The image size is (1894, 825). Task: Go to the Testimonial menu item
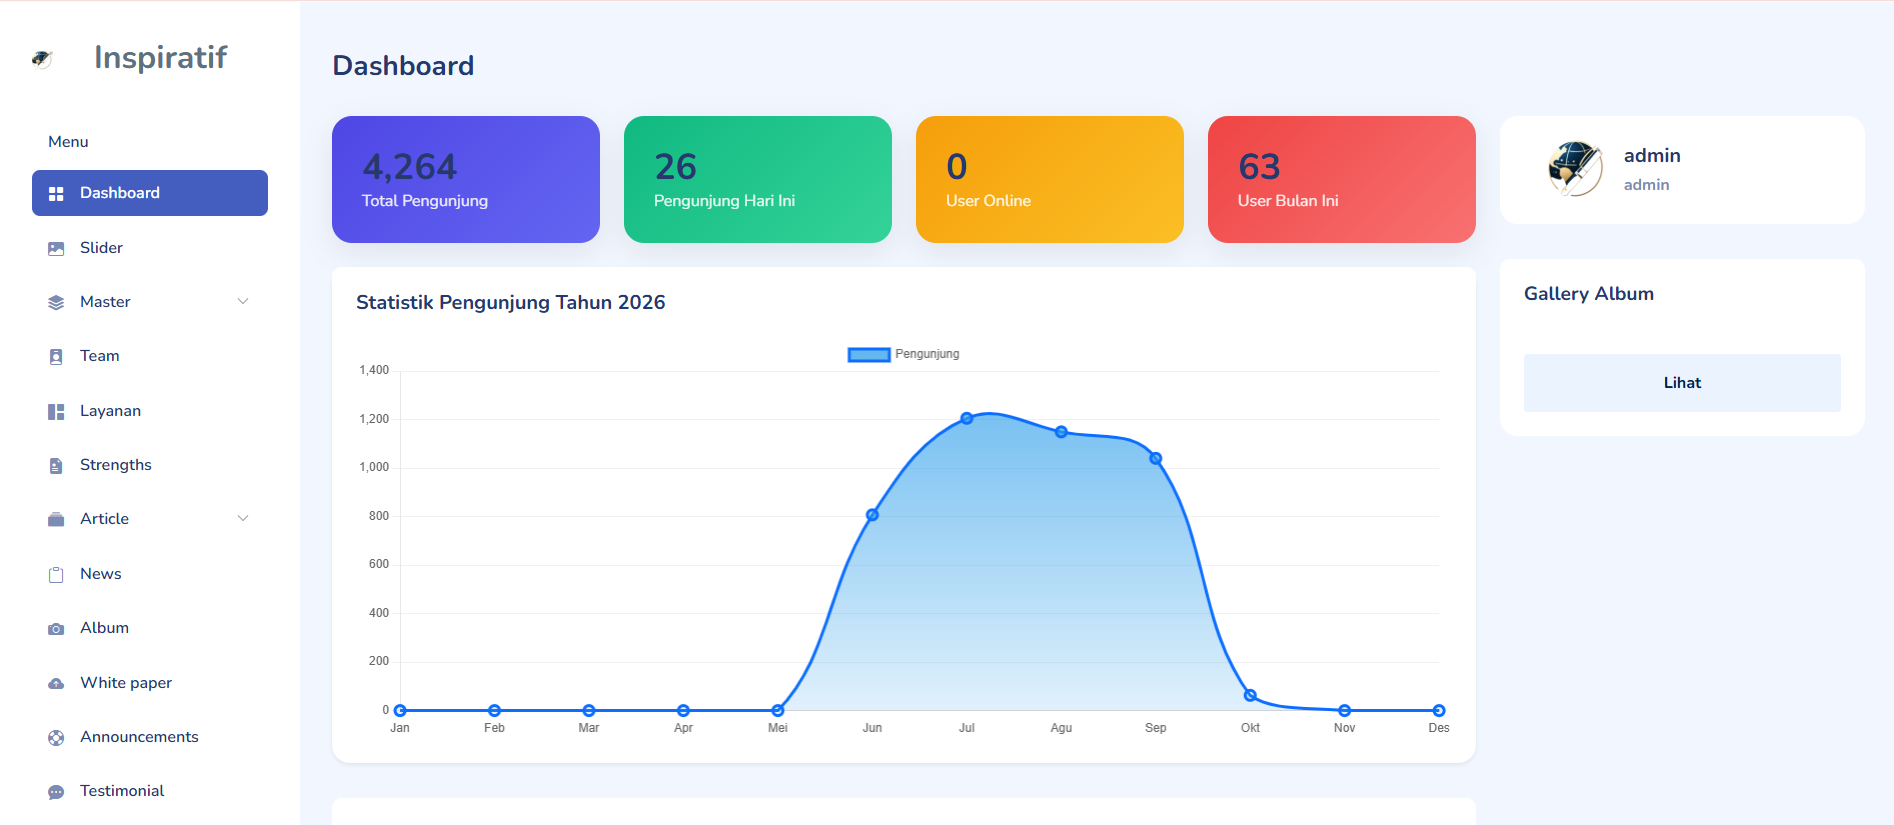[x=150, y=791]
